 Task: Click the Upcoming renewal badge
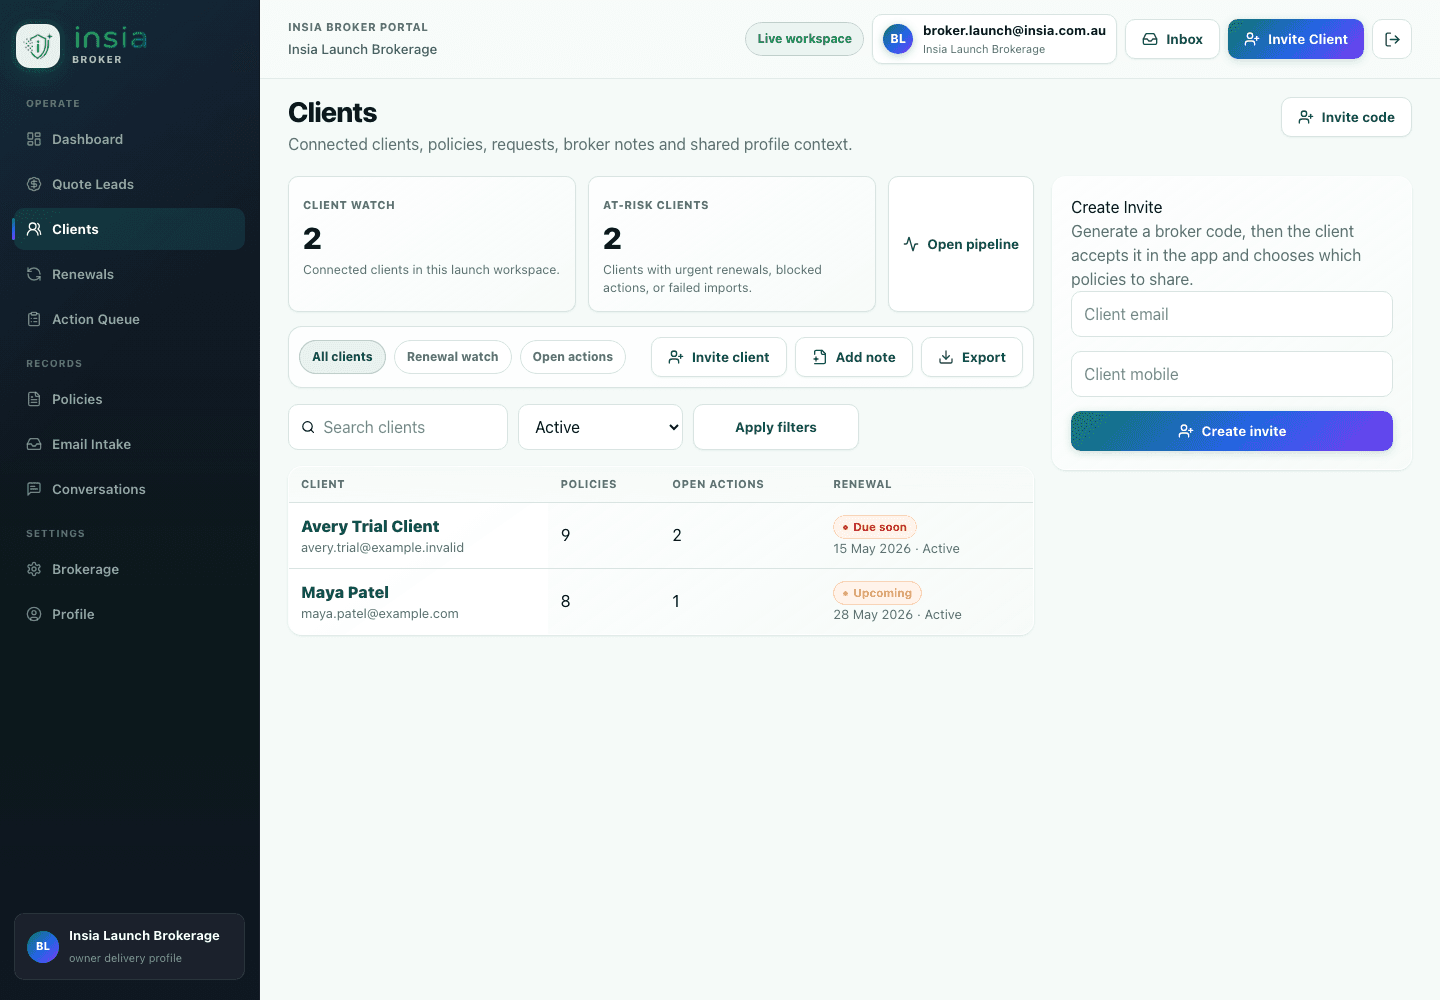[877, 593]
